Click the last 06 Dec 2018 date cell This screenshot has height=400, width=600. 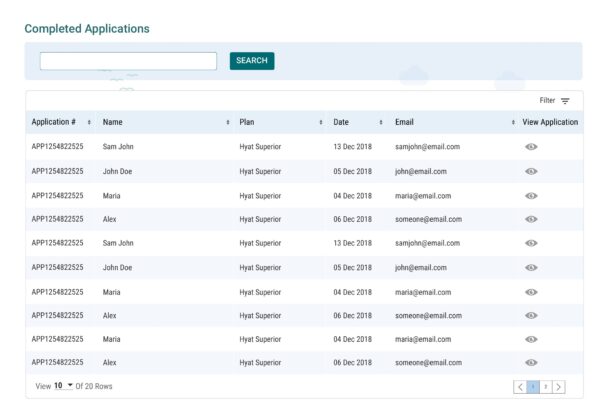click(x=352, y=362)
